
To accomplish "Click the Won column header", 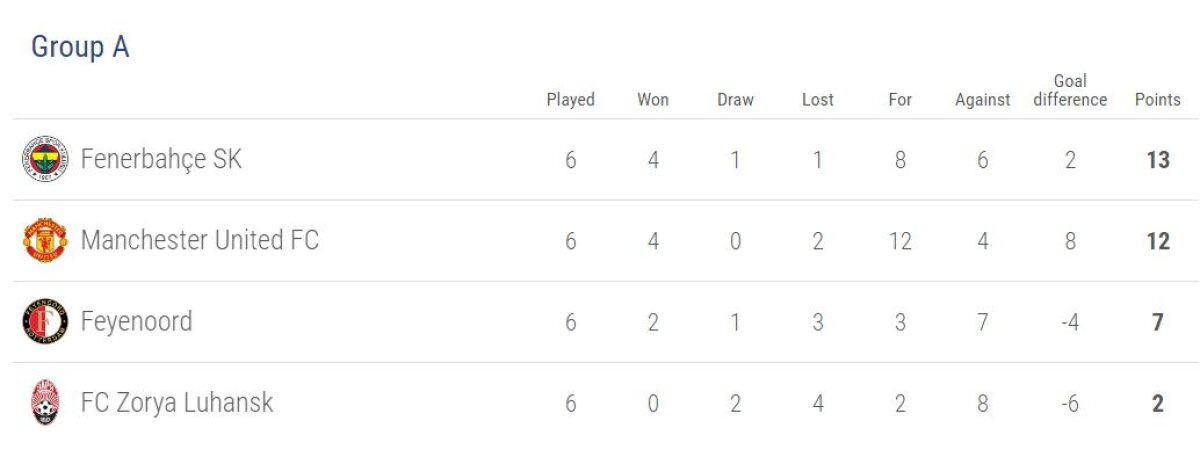I will (x=653, y=99).
